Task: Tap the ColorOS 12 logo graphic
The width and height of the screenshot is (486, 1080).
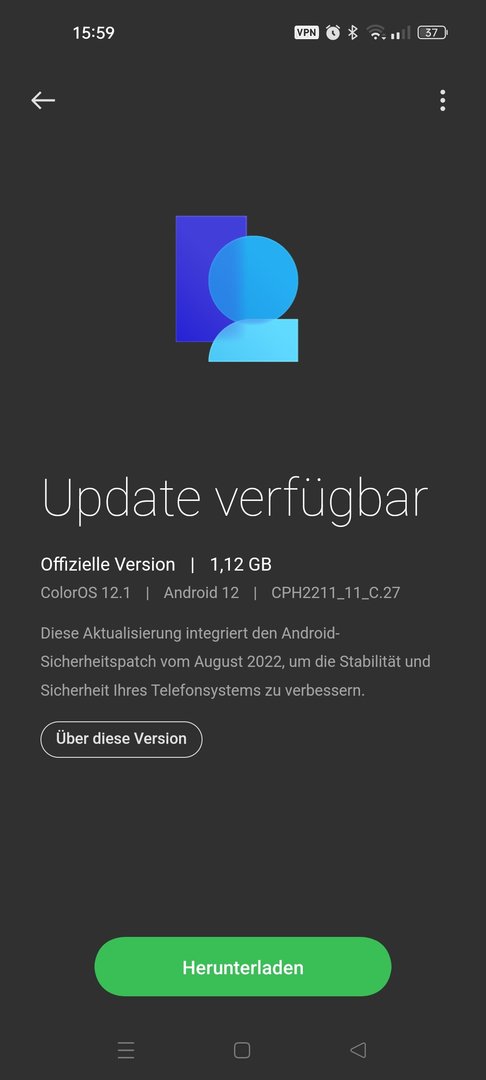Action: pyautogui.click(x=237, y=289)
